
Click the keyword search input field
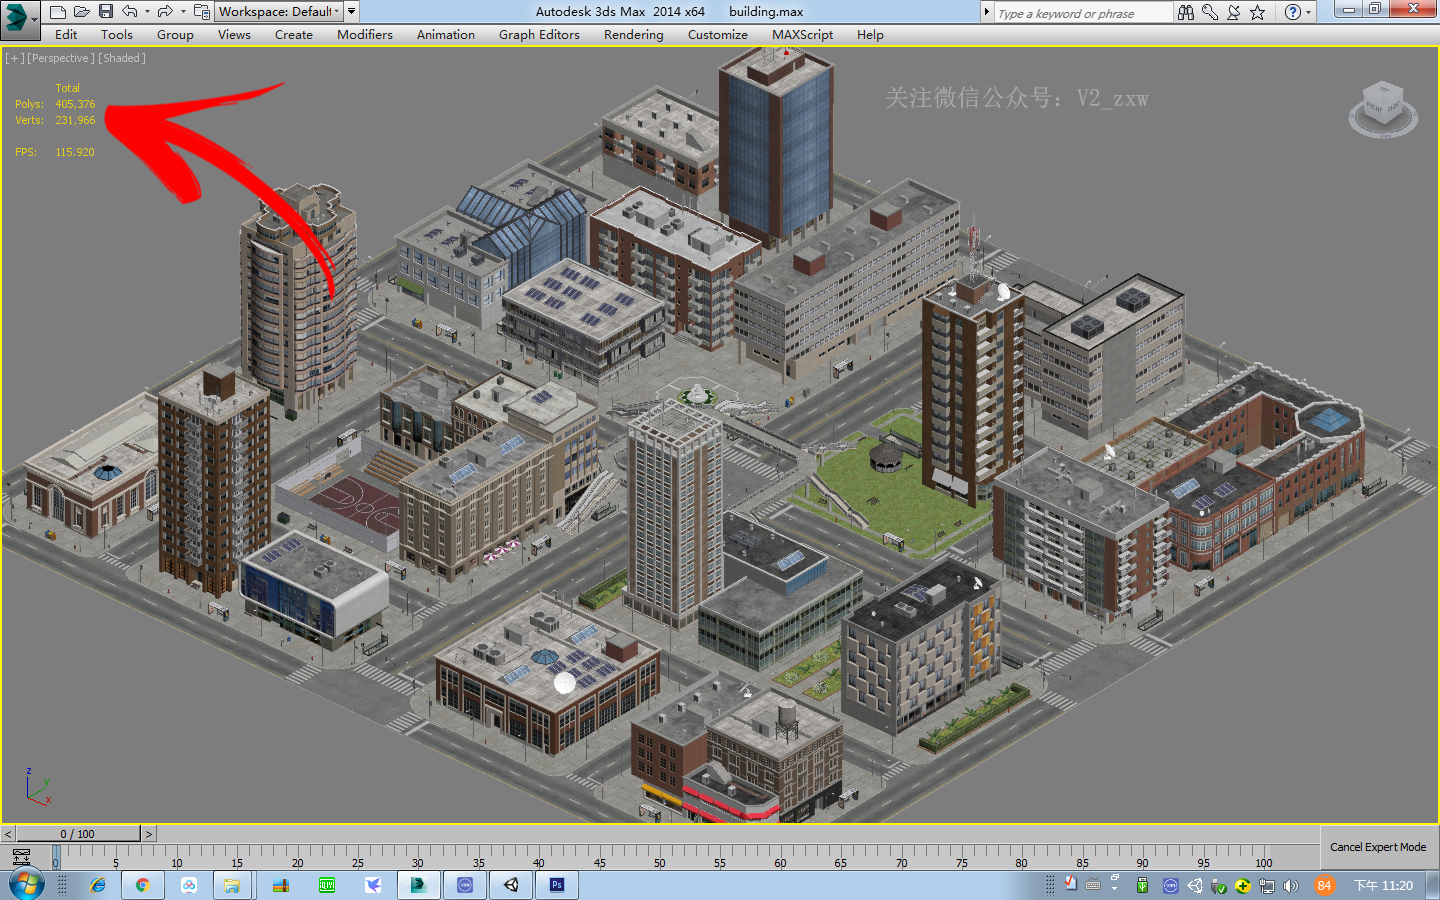(x=1083, y=13)
